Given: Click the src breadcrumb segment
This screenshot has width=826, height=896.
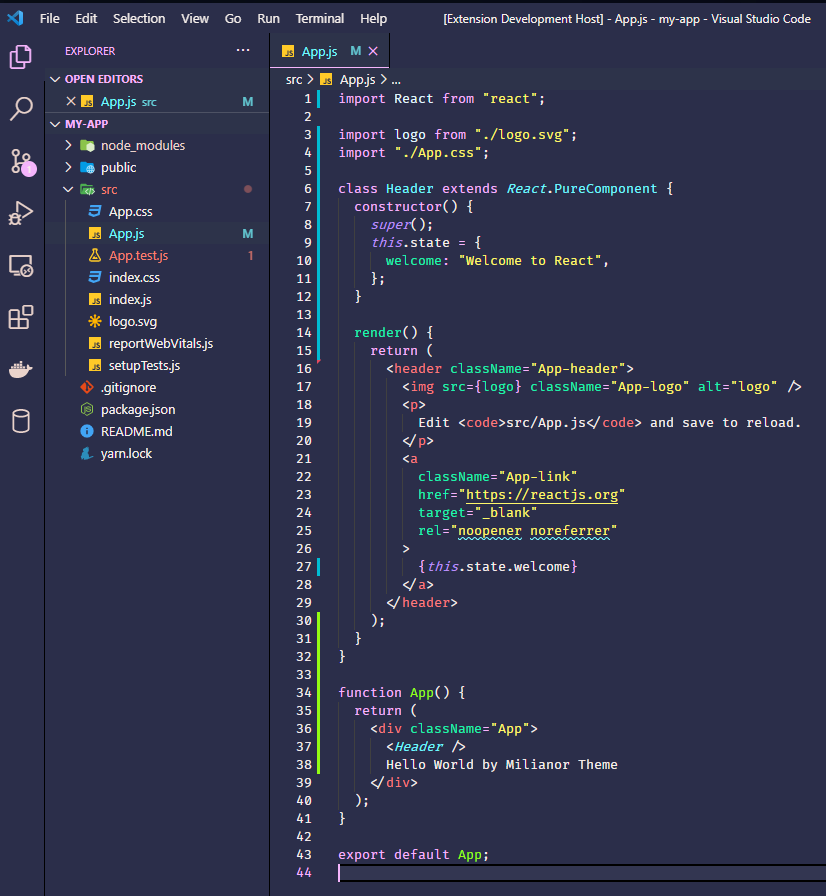Looking at the screenshot, I should (x=294, y=79).
